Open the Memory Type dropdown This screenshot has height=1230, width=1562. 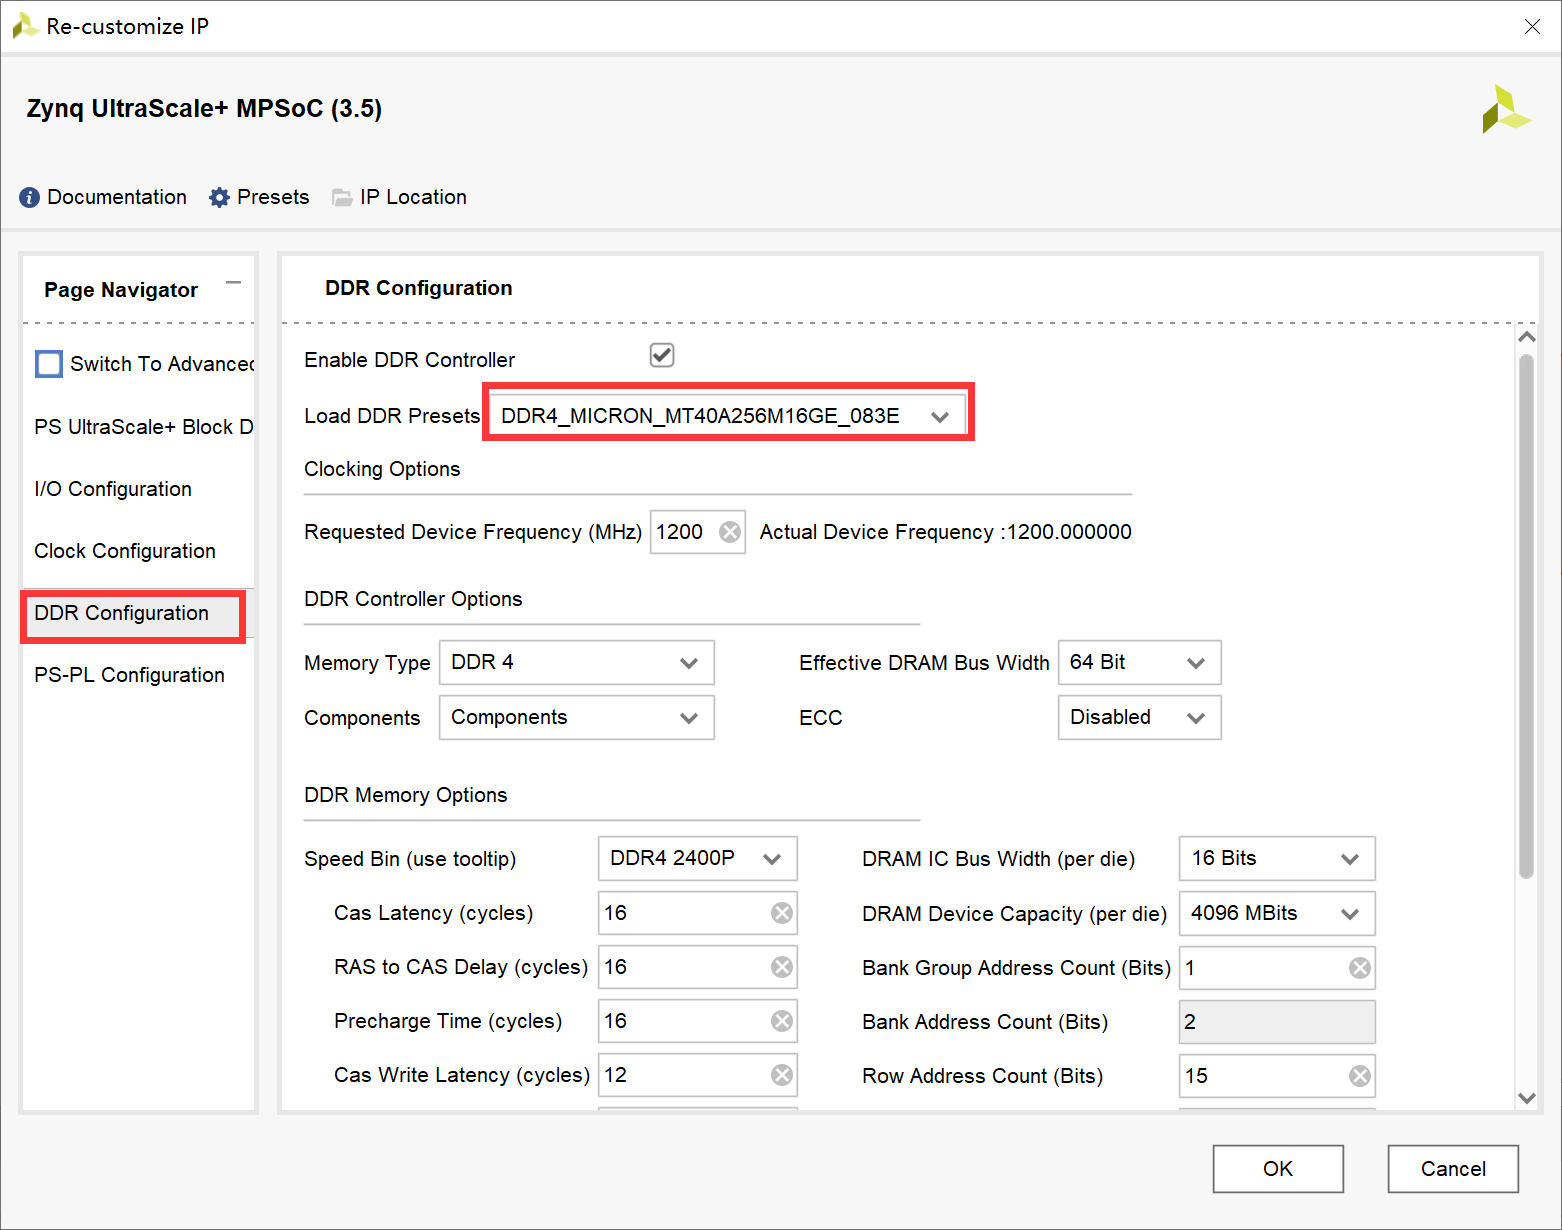coord(577,663)
